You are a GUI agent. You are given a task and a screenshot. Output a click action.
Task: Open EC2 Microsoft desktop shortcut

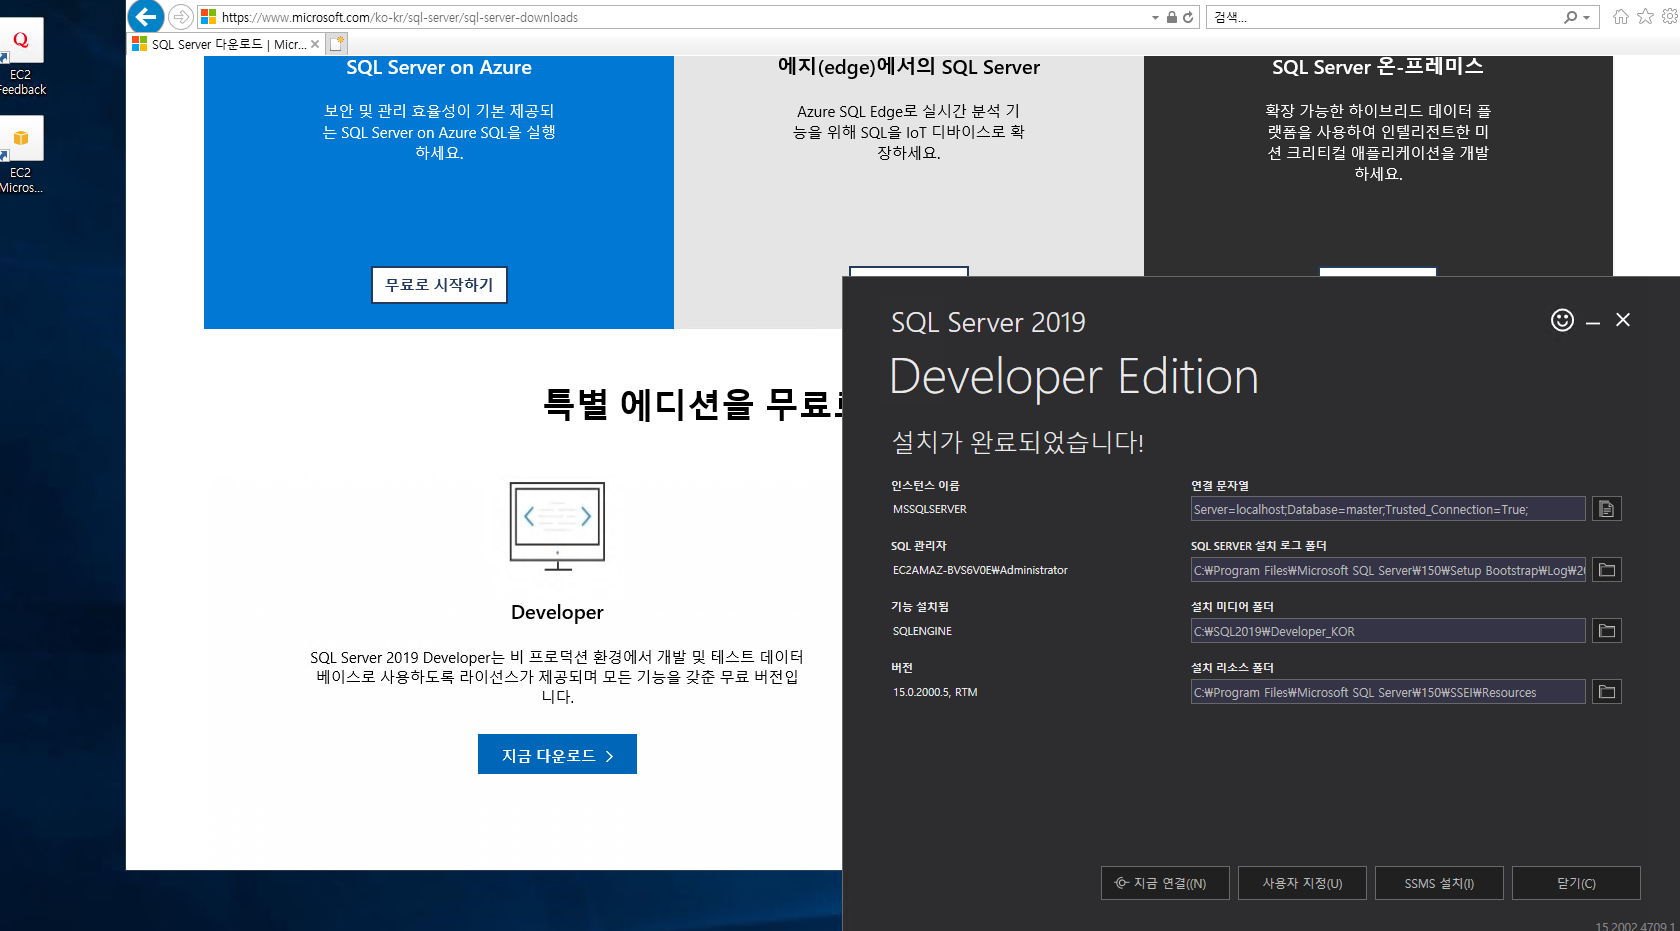[21, 156]
